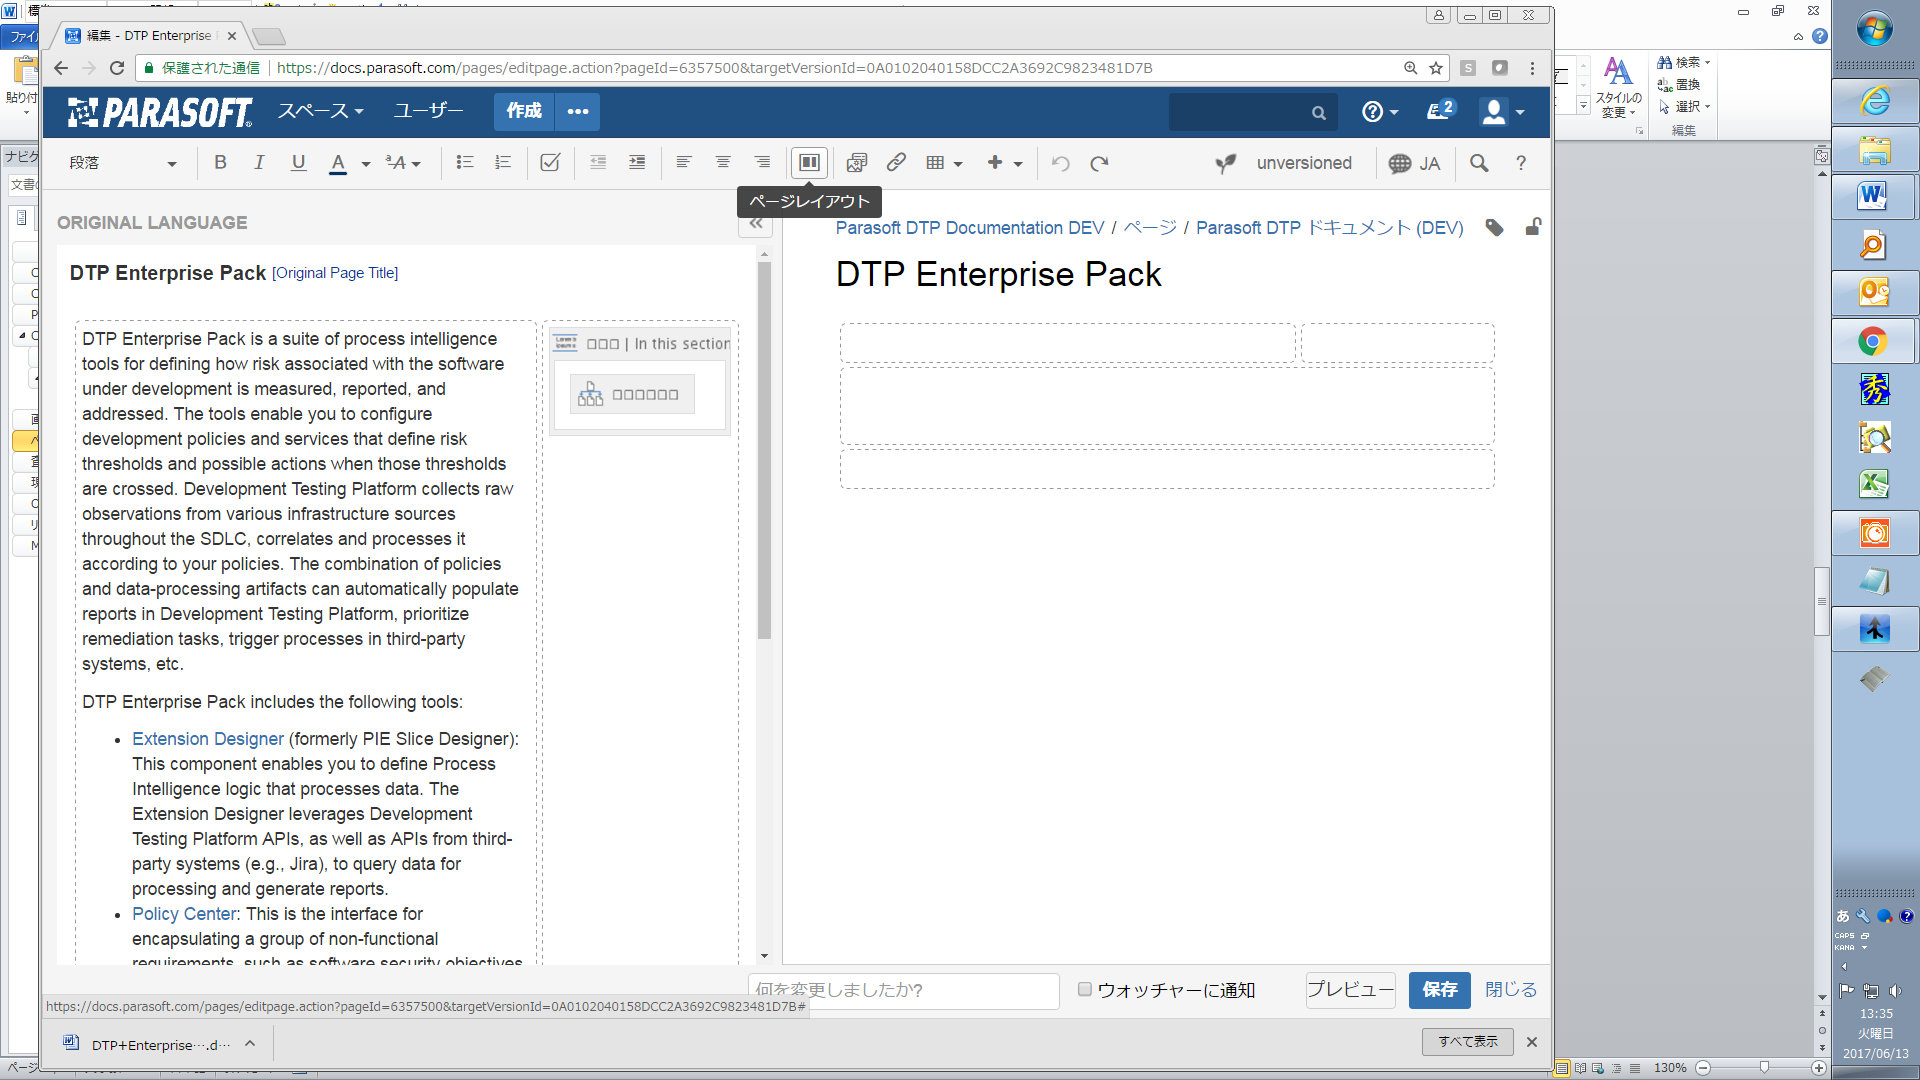This screenshot has height=1080, width=1920.
Task: Redo the last edit
Action: (x=1100, y=163)
